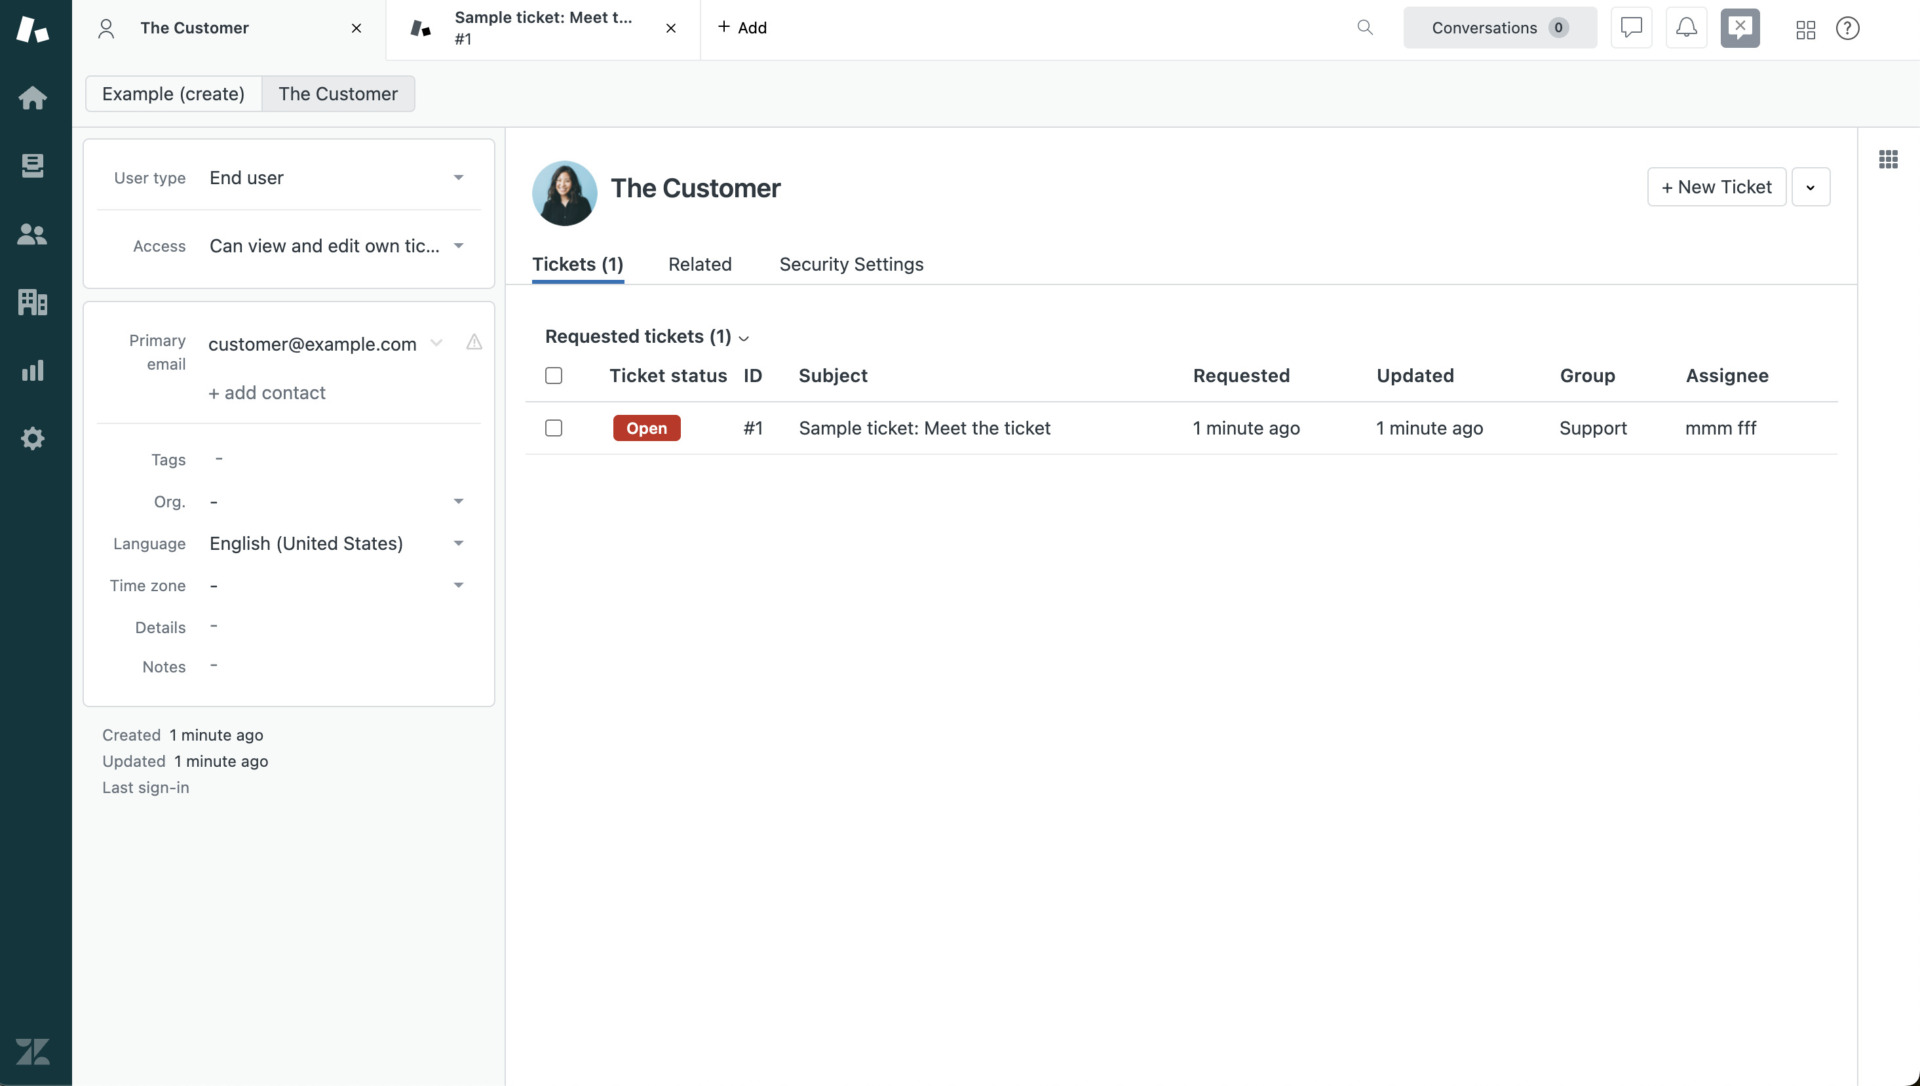Open the Zendesk products grid icon
The height and width of the screenshot is (1086, 1920).
click(x=1805, y=29)
